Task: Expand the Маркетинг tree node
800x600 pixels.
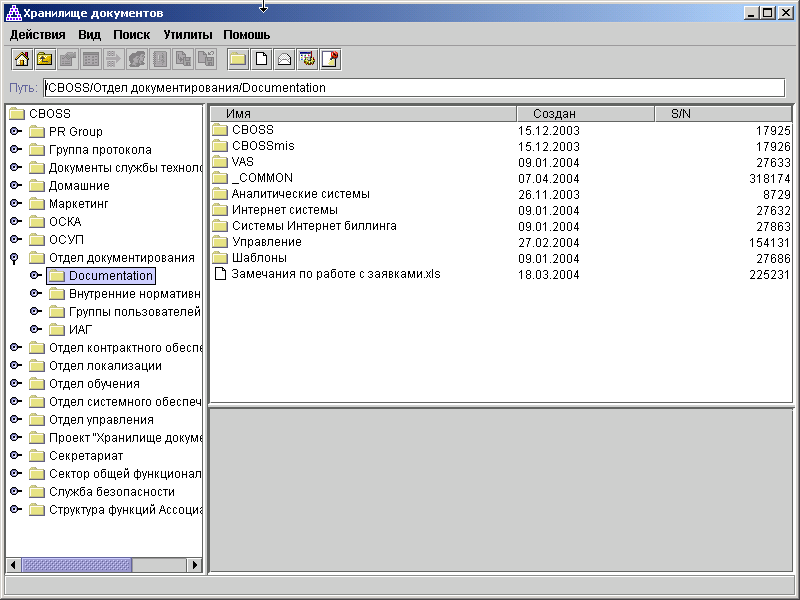Action: point(16,203)
